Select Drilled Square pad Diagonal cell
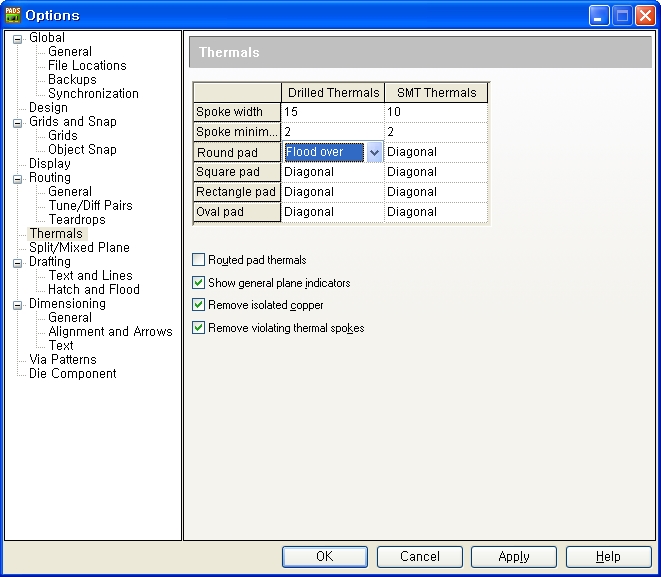661x577 pixels. pos(333,172)
